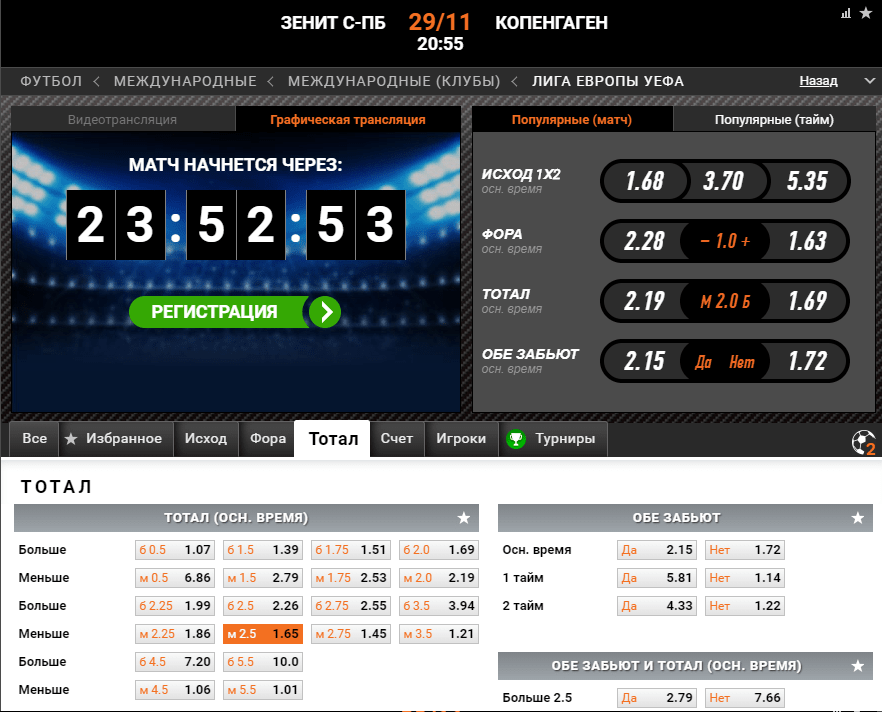Star the ОБЕ ЗАБЬЮТ И ТОТАЛ section

pyautogui.click(x=857, y=666)
